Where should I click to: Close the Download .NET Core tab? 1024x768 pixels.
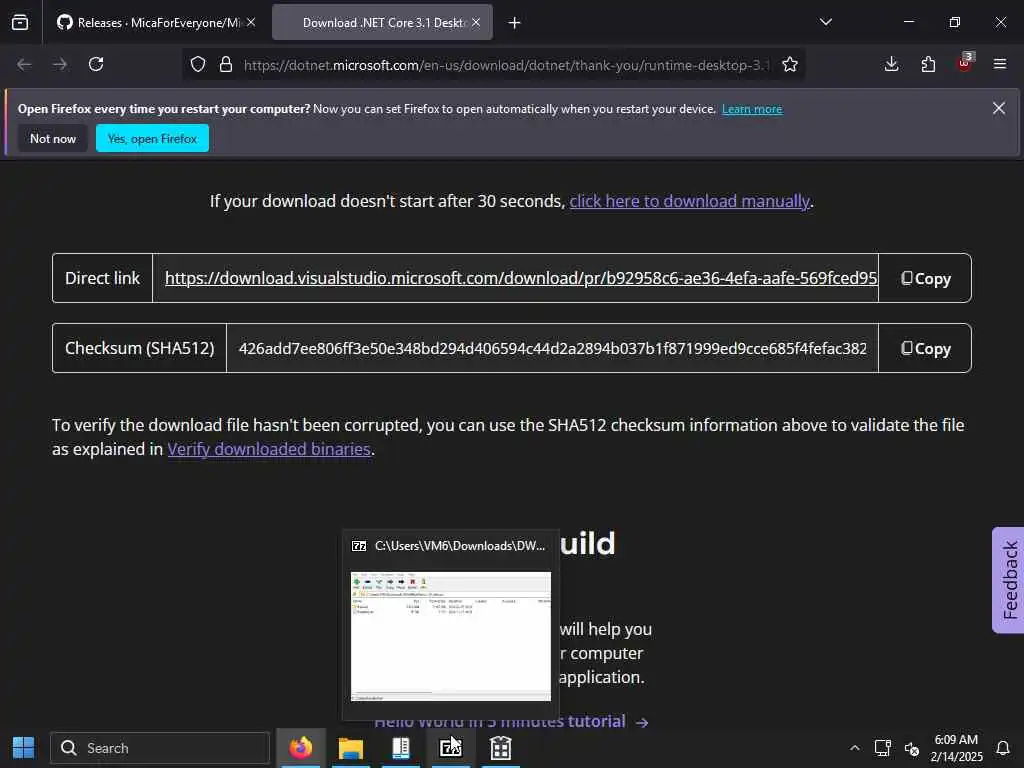(476, 22)
